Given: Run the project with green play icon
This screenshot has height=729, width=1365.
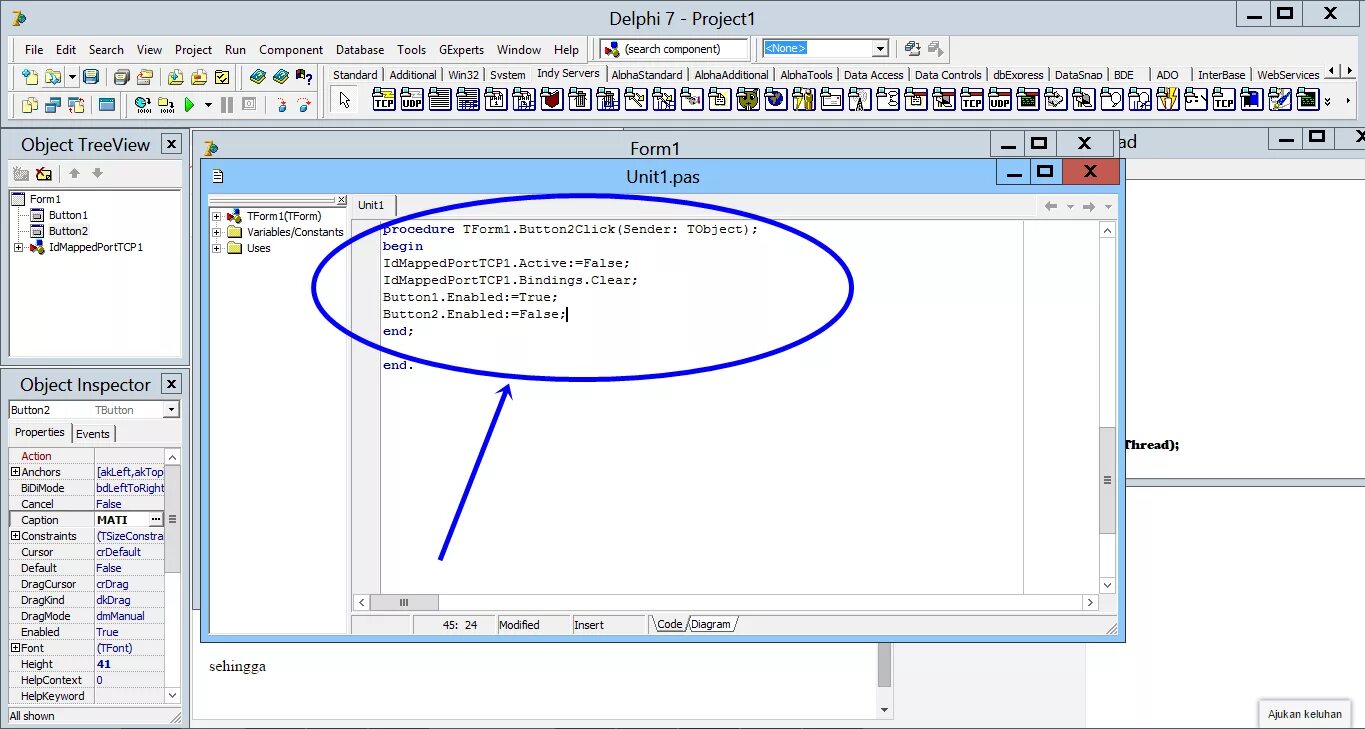Looking at the screenshot, I should [190, 104].
